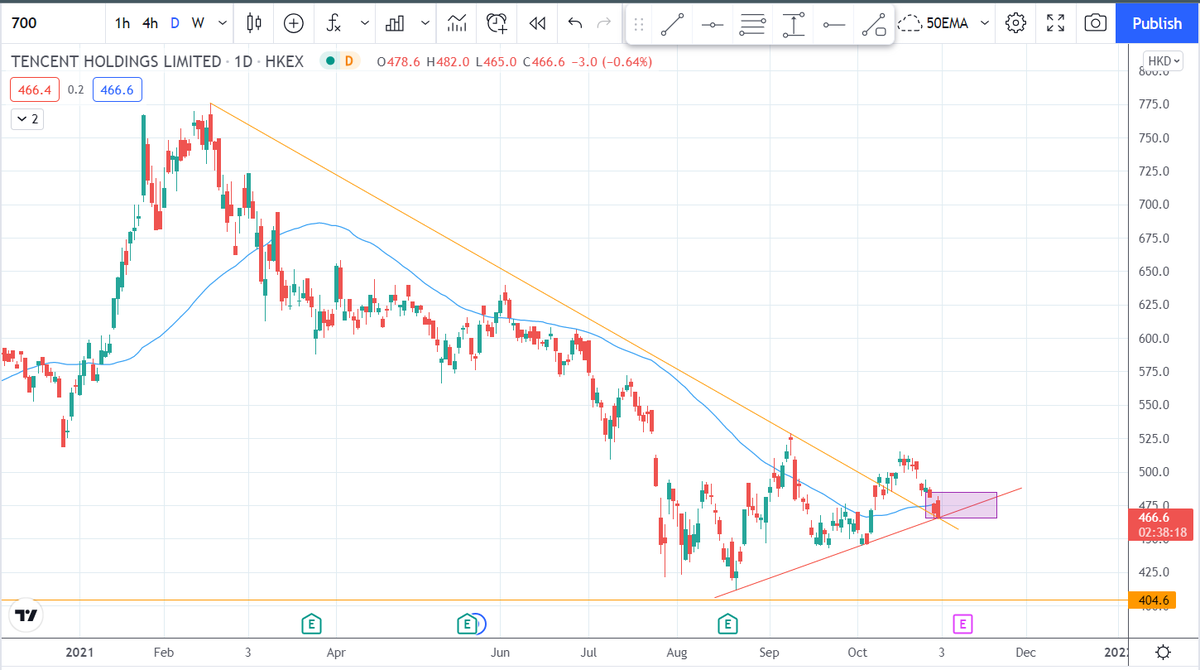1200x670 pixels.
Task: Click the TradingView logo on chart
Action: [27, 615]
